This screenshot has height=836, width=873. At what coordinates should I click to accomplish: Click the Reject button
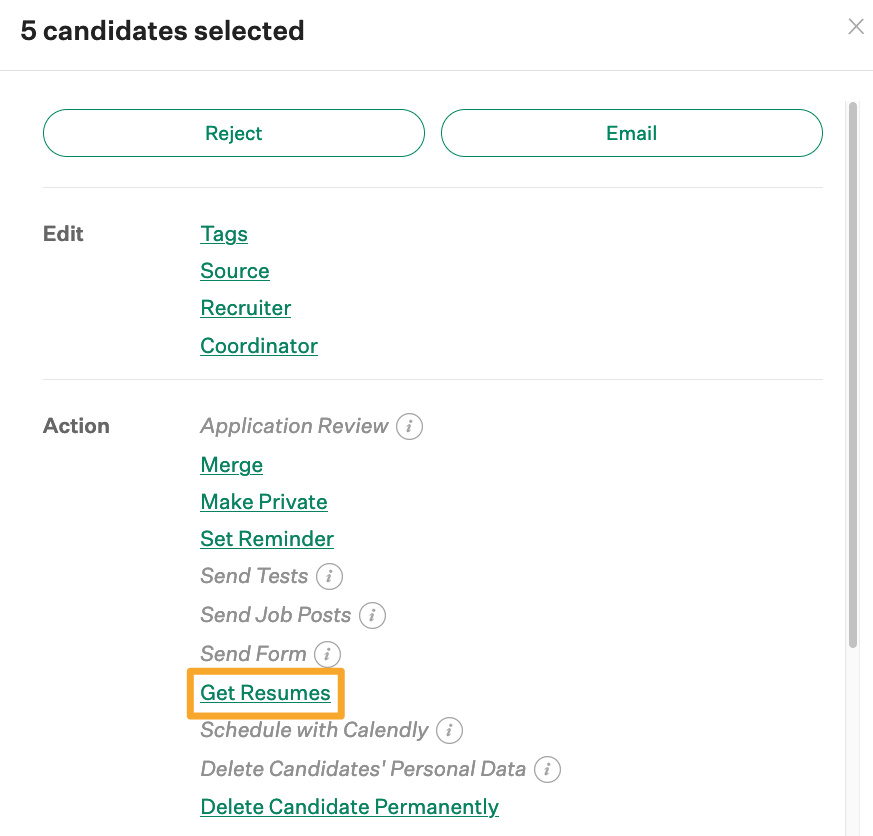233,132
